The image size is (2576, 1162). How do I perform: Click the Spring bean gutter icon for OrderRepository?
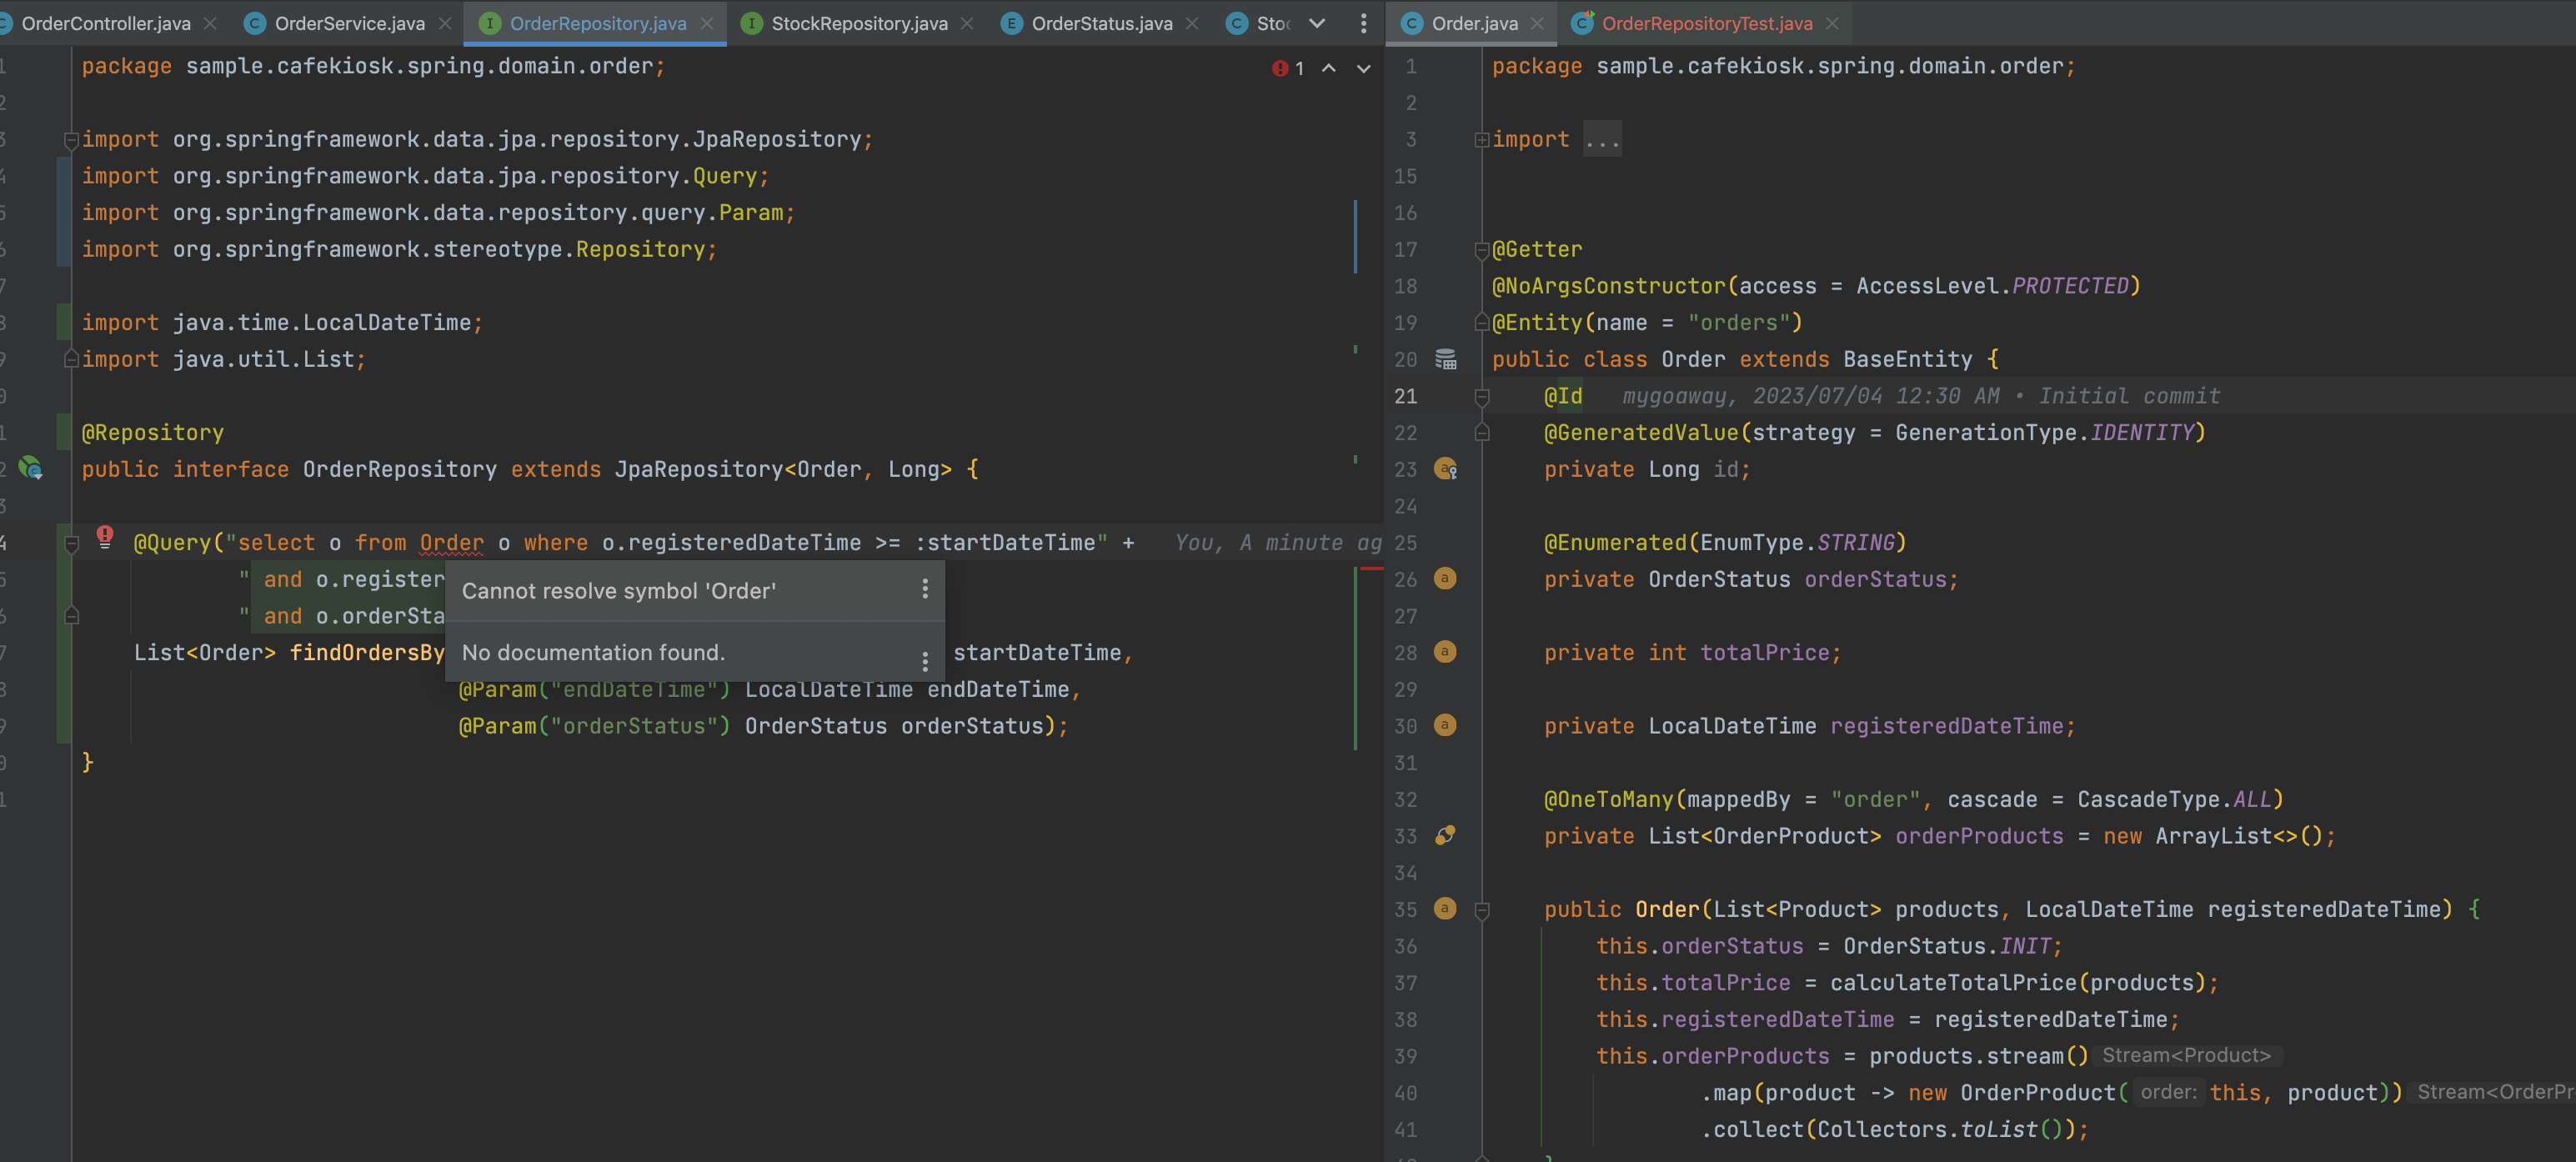(31, 468)
